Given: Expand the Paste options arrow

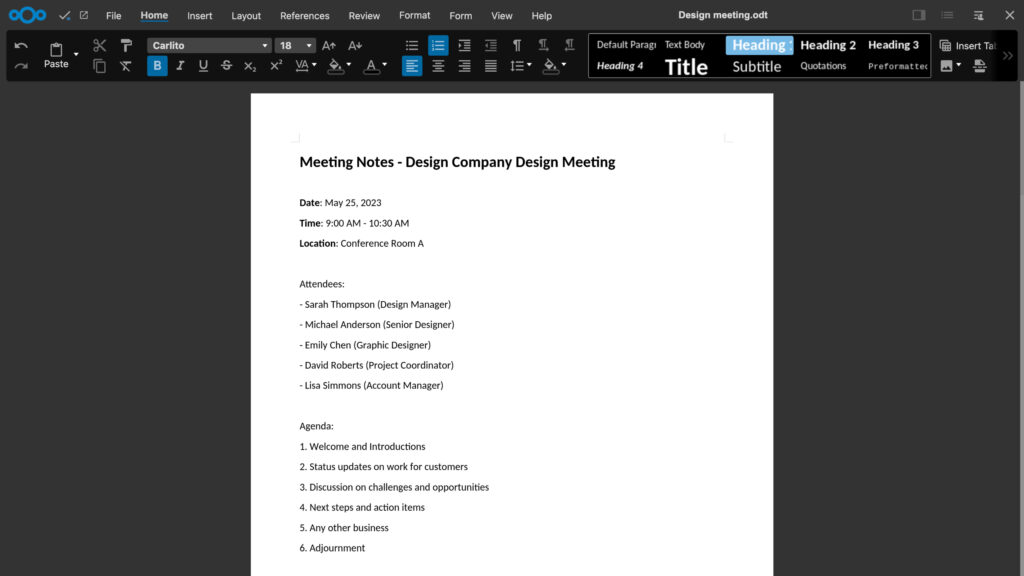Looking at the screenshot, I should click(x=76, y=54).
